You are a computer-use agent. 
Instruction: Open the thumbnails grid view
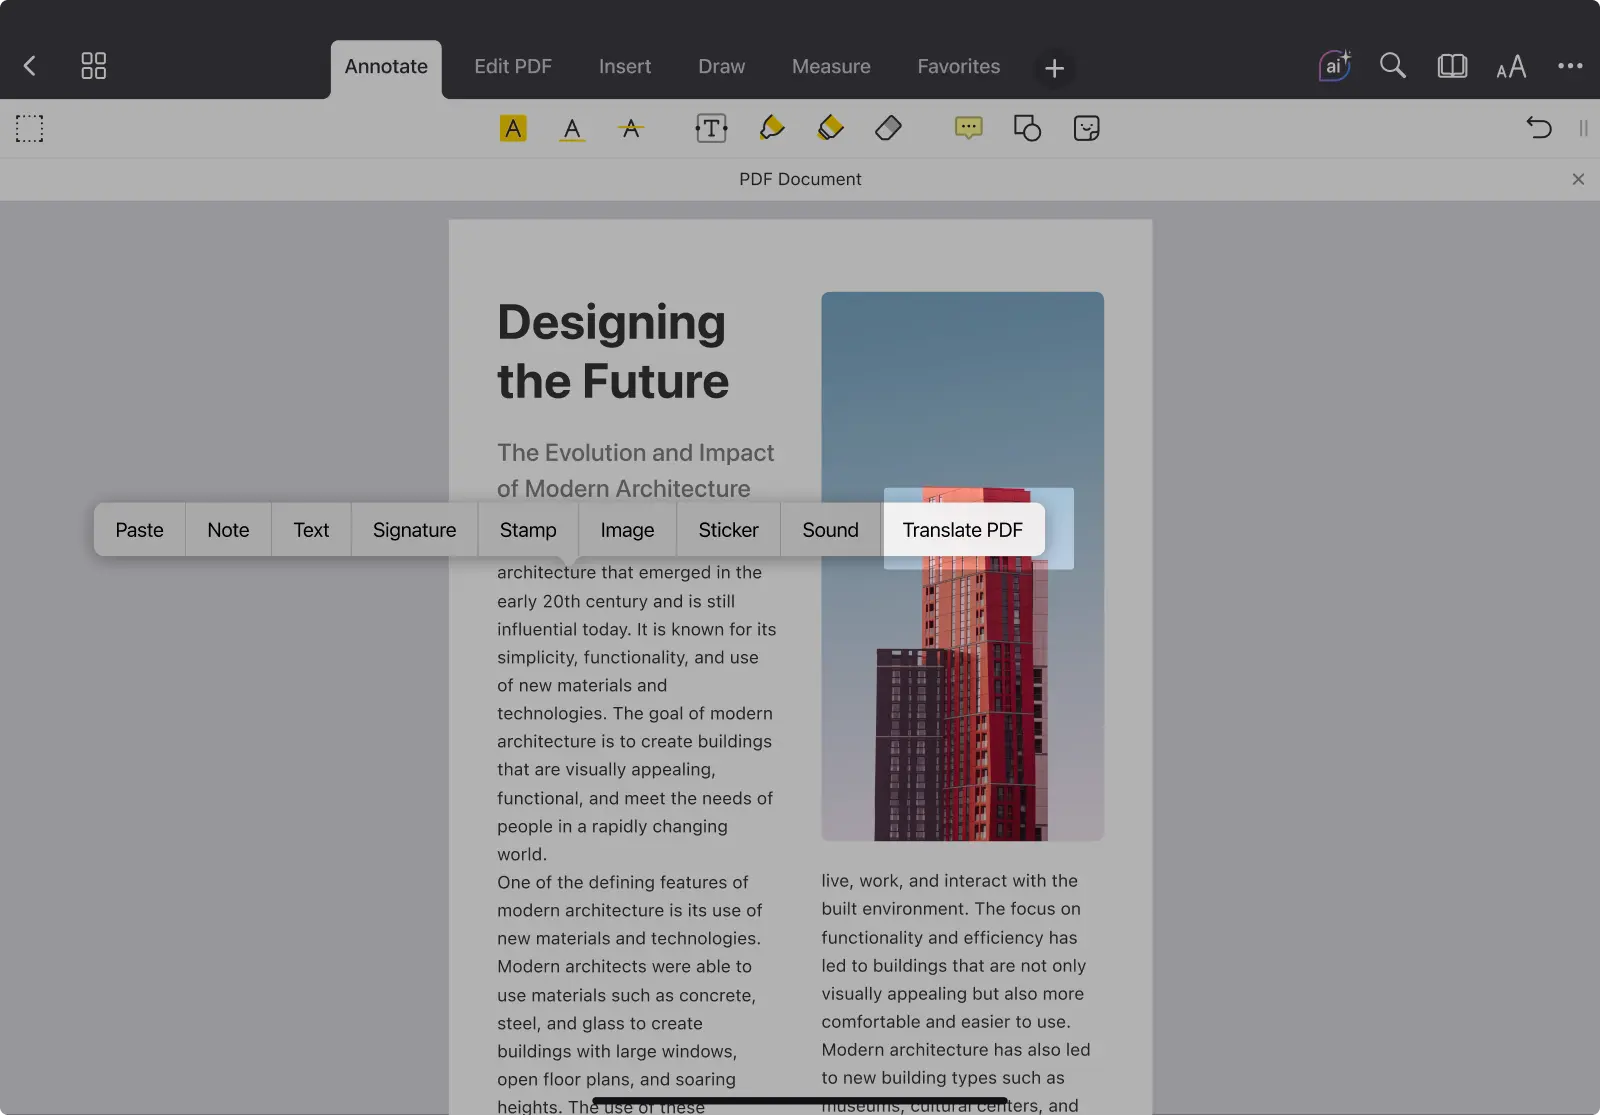(x=93, y=66)
